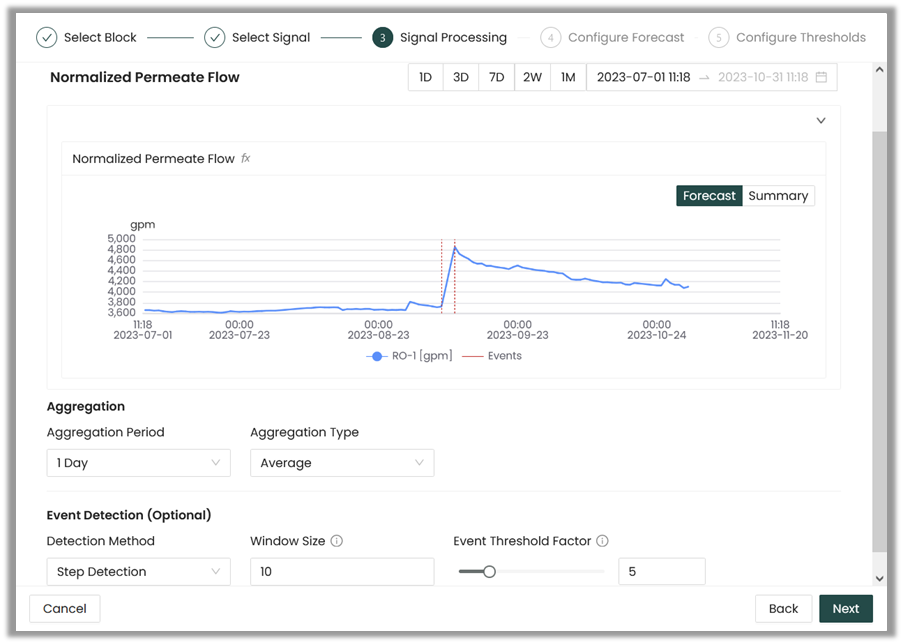
Task: Click the calendar icon in date range
Action: (x=821, y=77)
